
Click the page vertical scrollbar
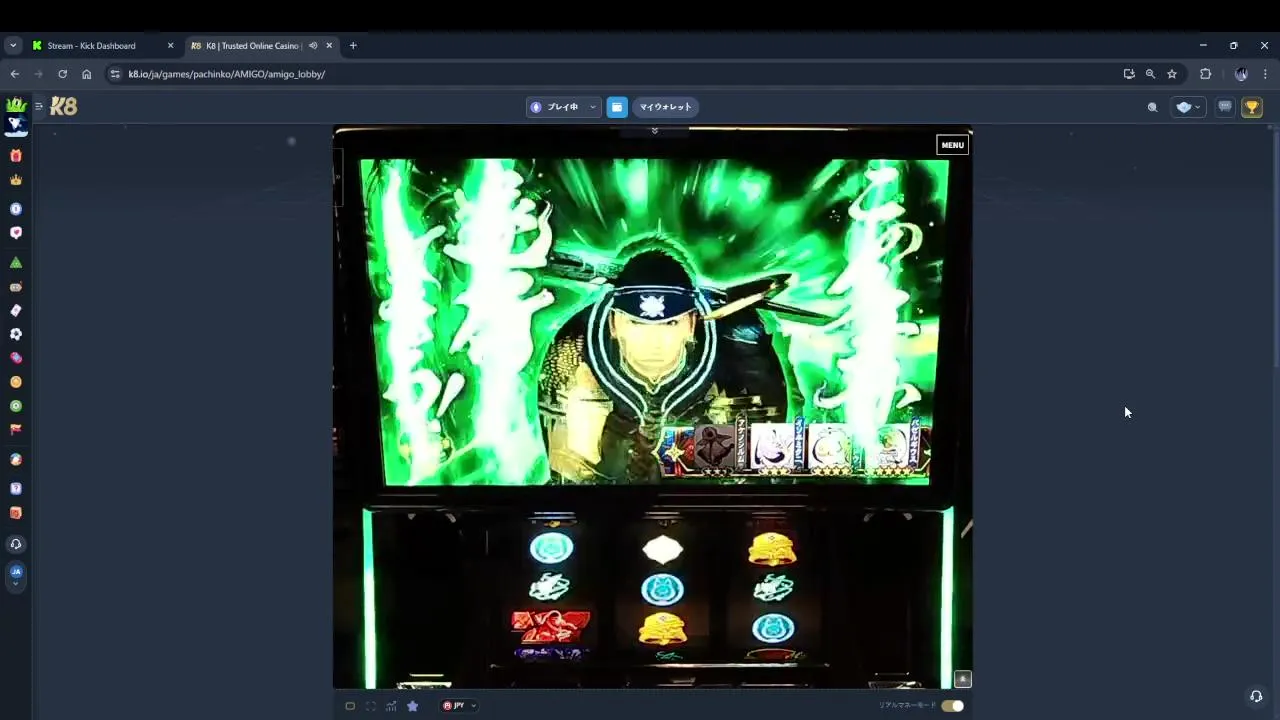click(1275, 250)
